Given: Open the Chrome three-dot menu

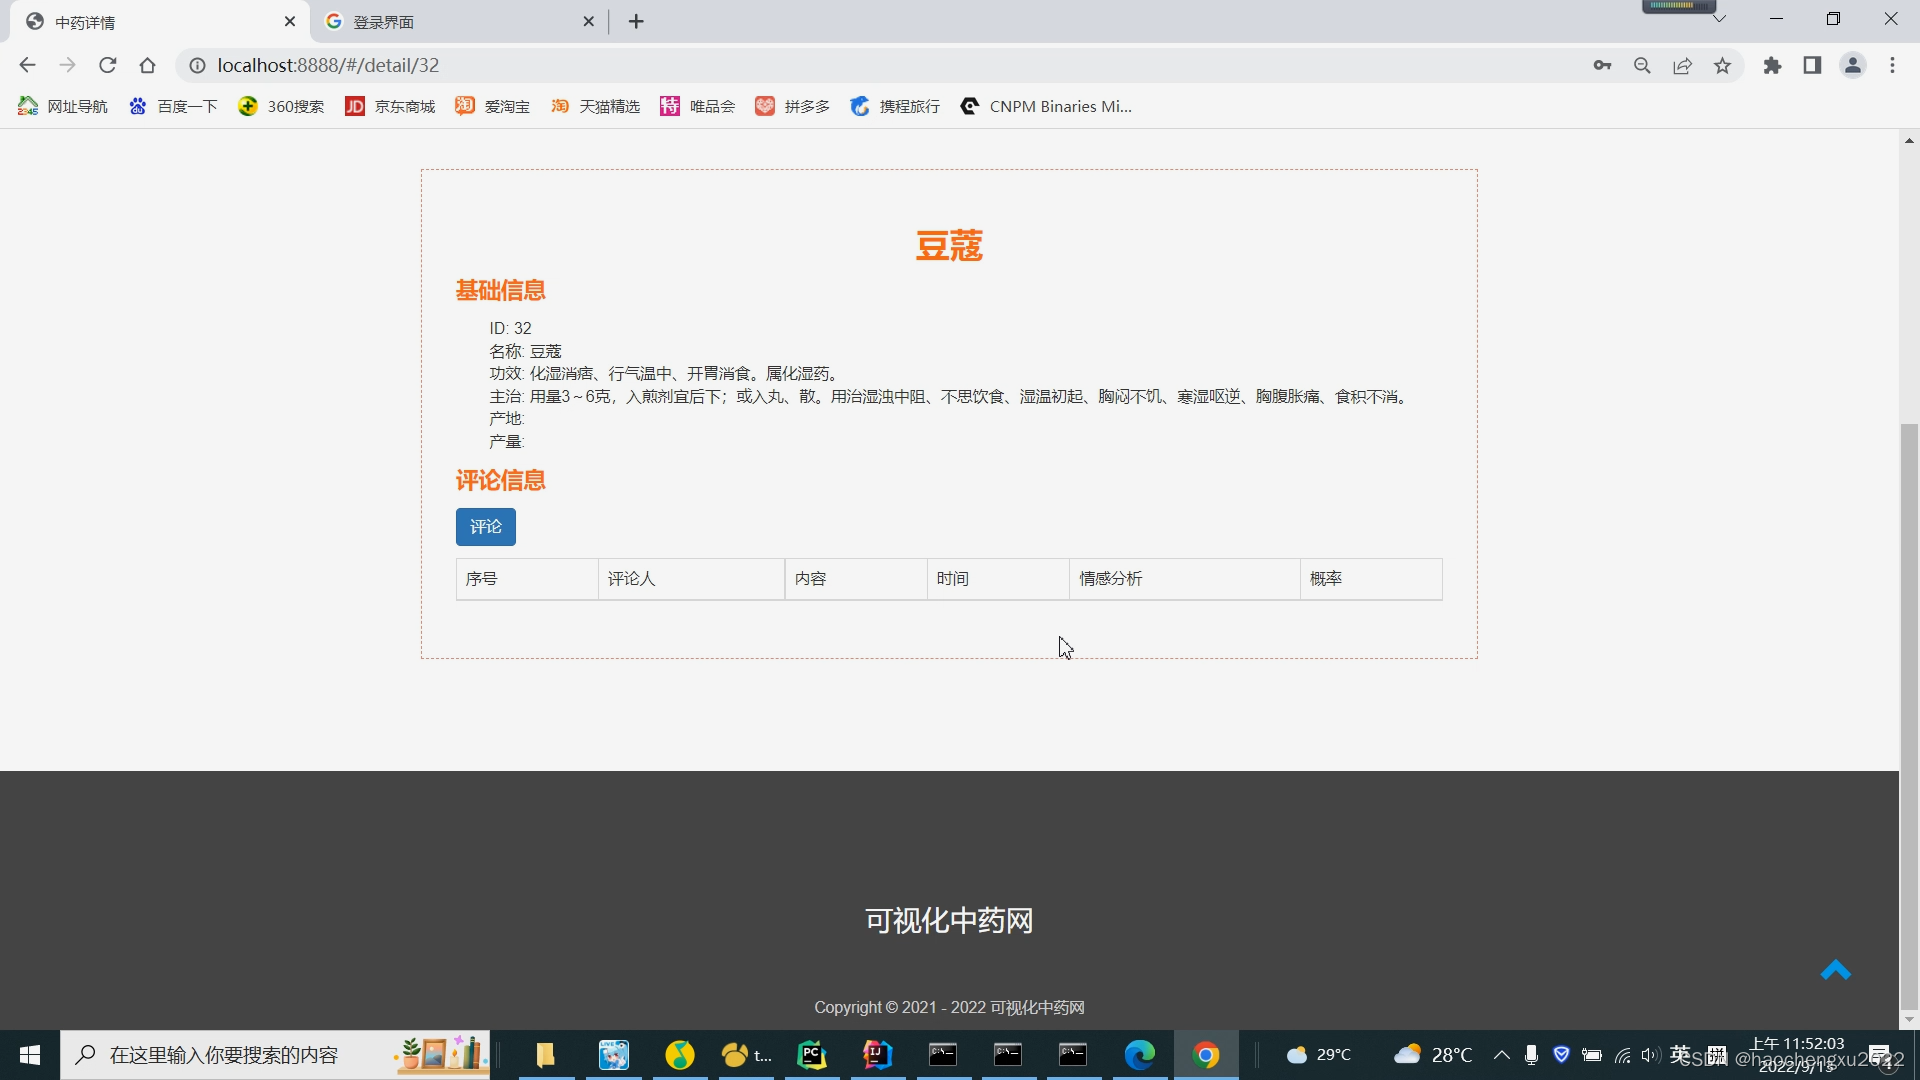Looking at the screenshot, I should tap(1892, 65).
